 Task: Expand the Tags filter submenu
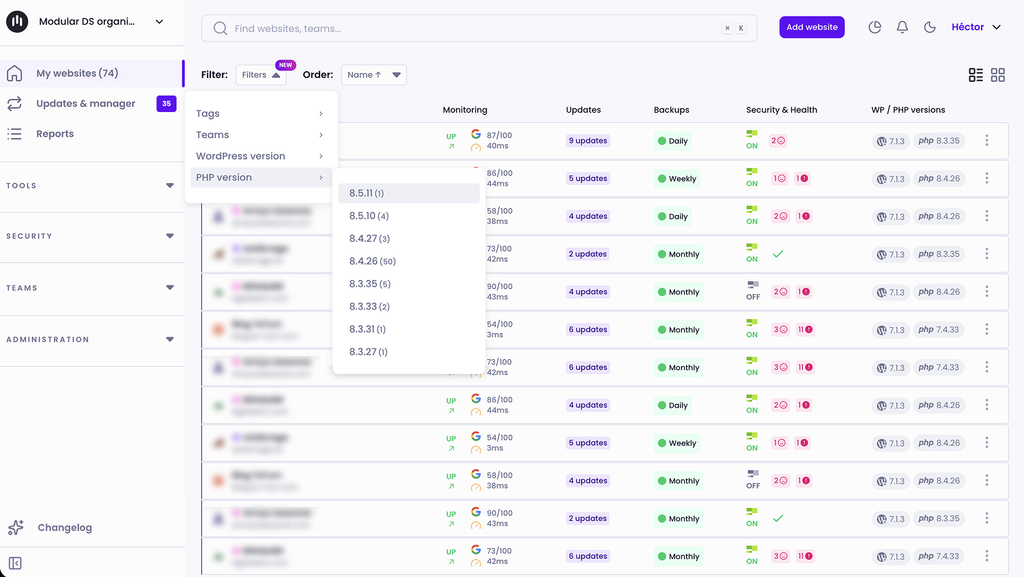coord(261,114)
